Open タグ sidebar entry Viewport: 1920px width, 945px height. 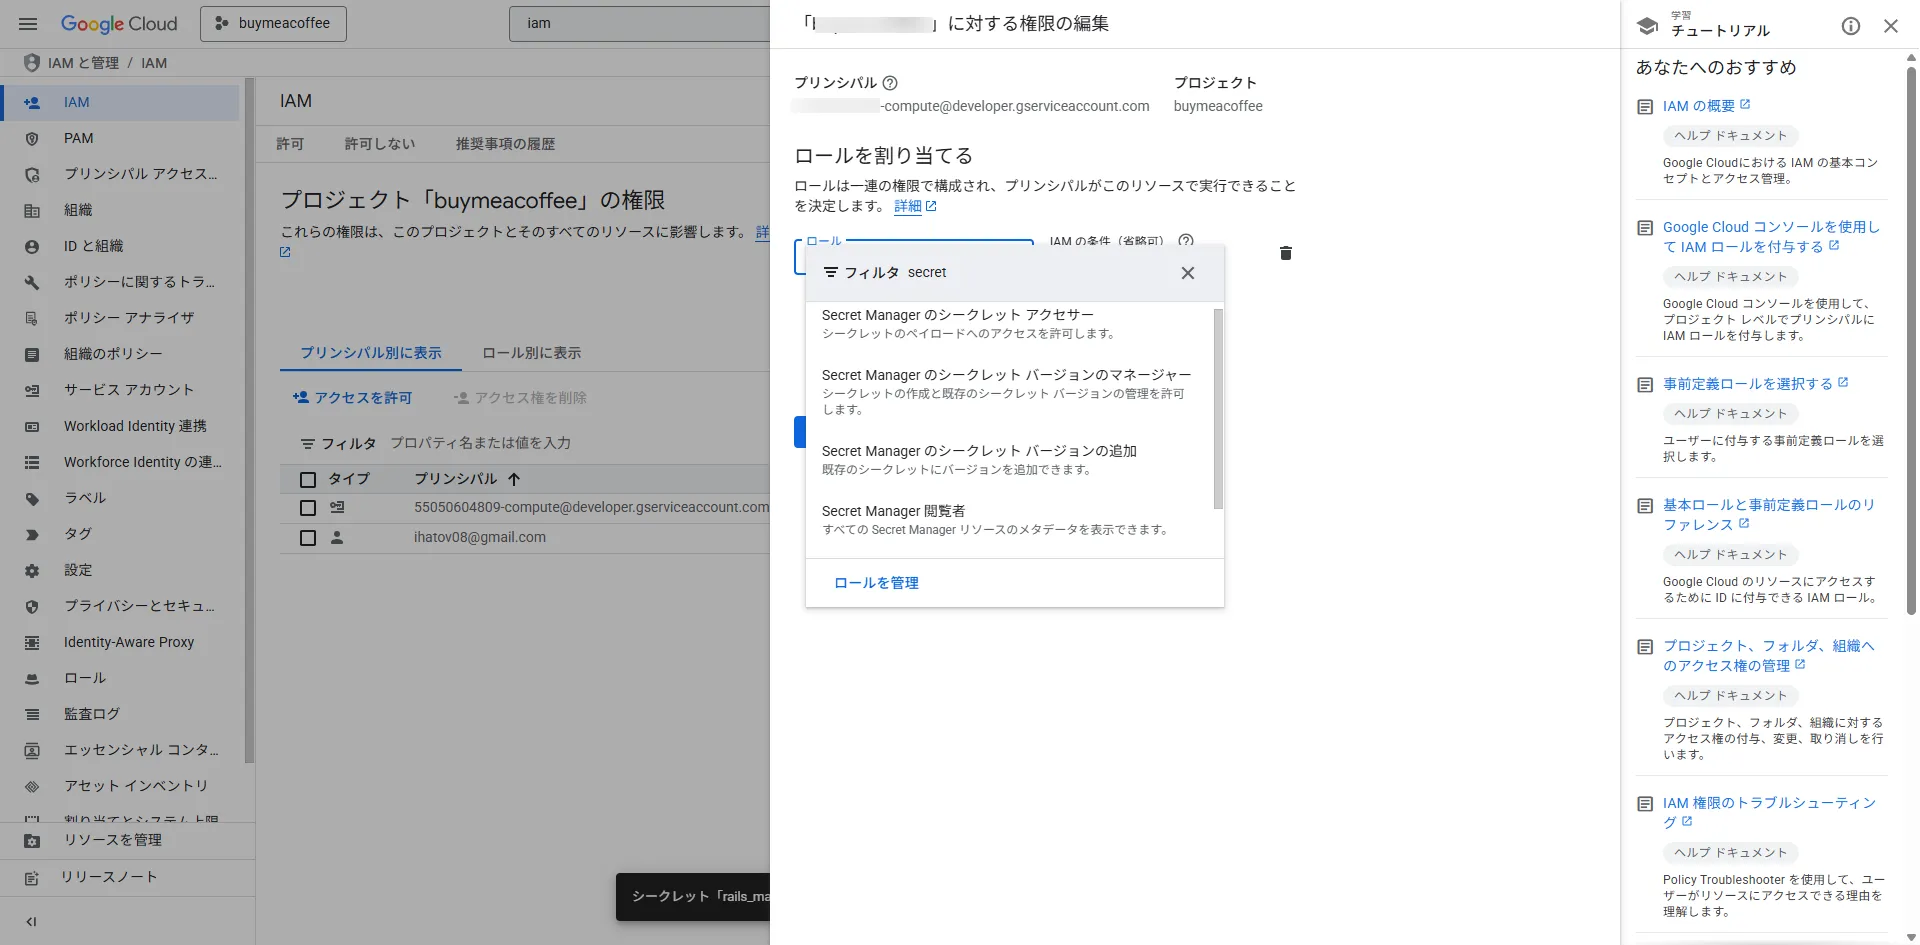click(x=120, y=534)
